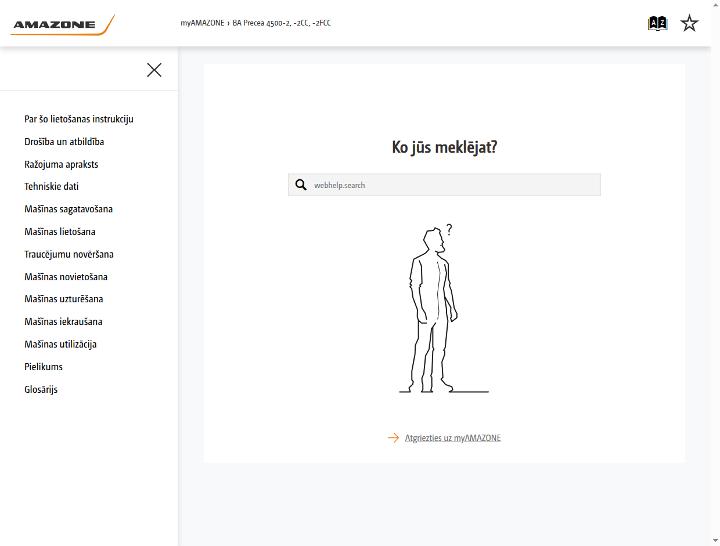720x546 pixels.
Task: Click the orange arrow beside return link
Action: point(394,438)
